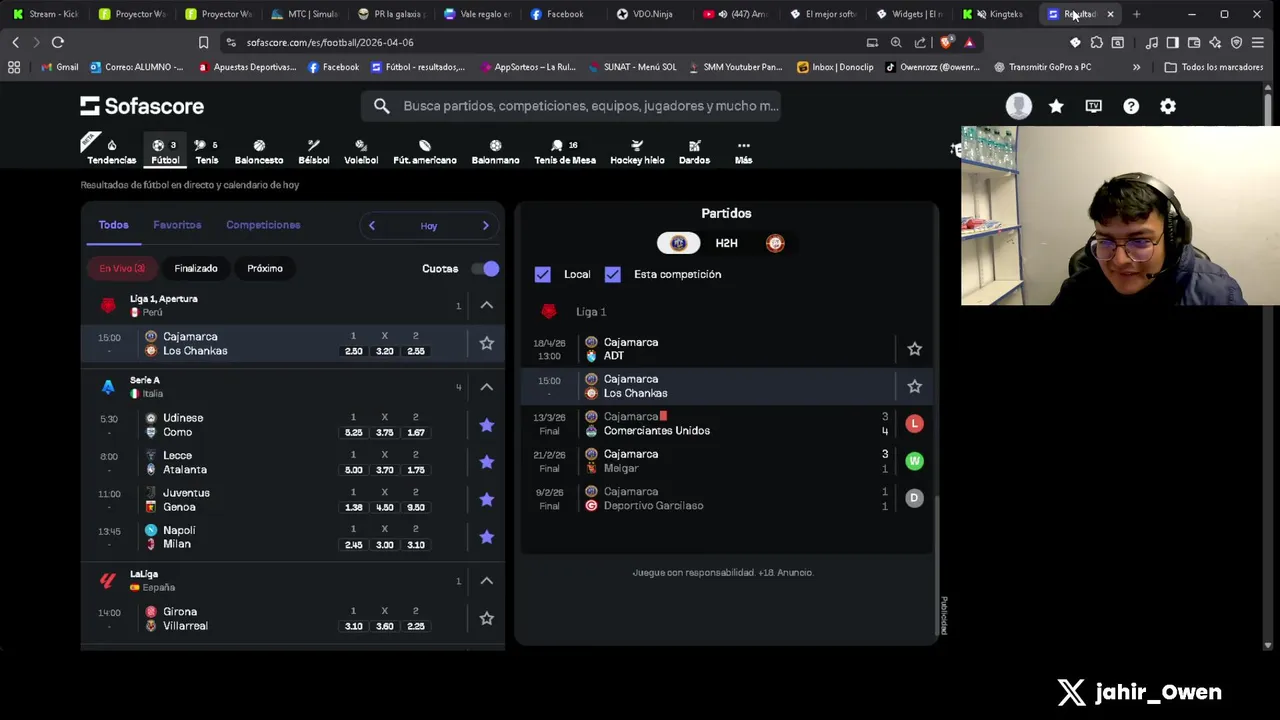The width and height of the screenshot is (1280, 720).
Task: Unfavorite the Lecce vs Atalanta match
Action: pos(486,462)
